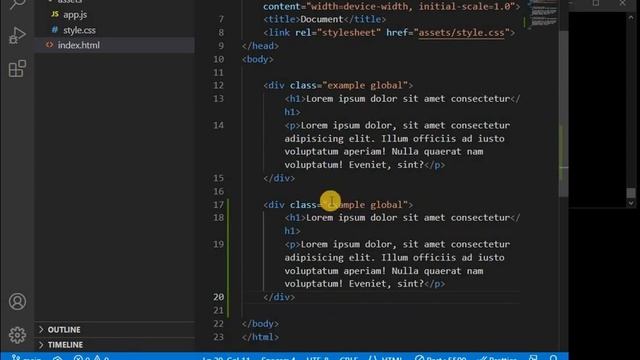This screenshot has height=360, width=640.
Task: Click line number 17
Action: coord(218,204)
